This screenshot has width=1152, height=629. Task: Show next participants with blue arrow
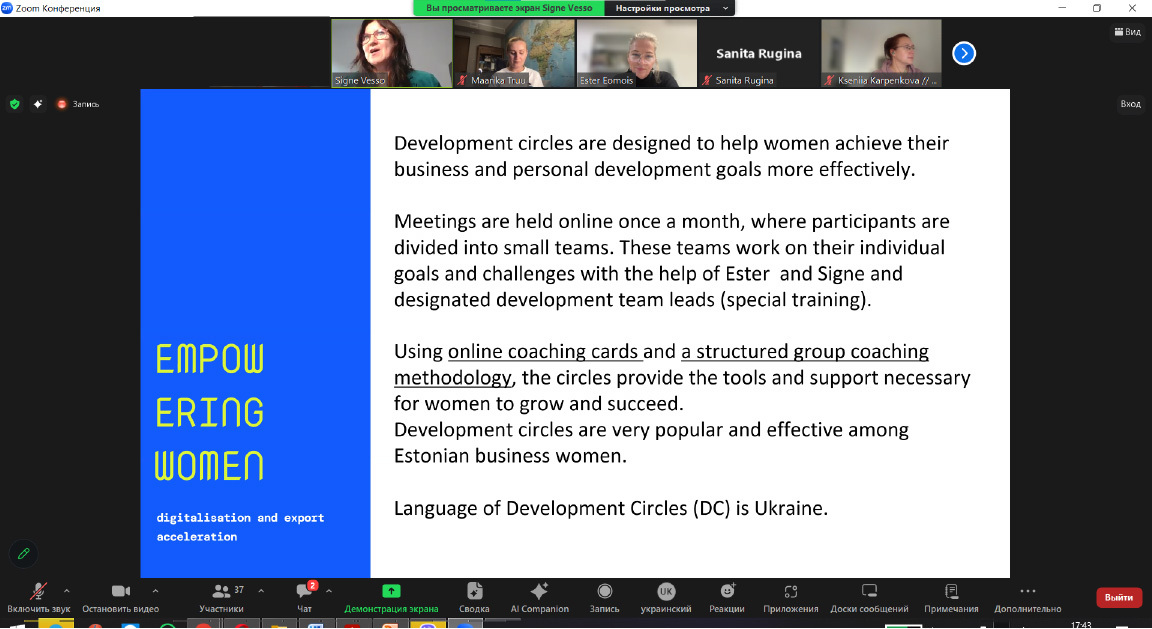(964, 54)
